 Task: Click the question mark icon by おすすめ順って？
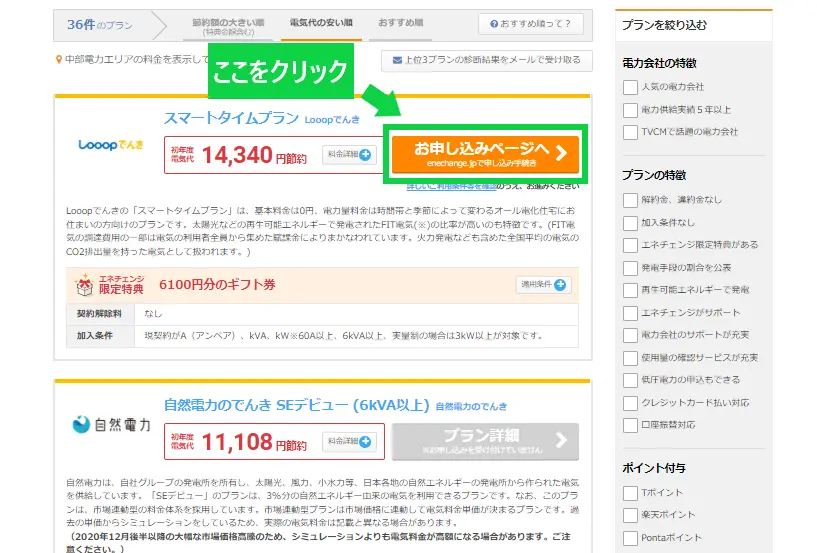pos(494,24)
